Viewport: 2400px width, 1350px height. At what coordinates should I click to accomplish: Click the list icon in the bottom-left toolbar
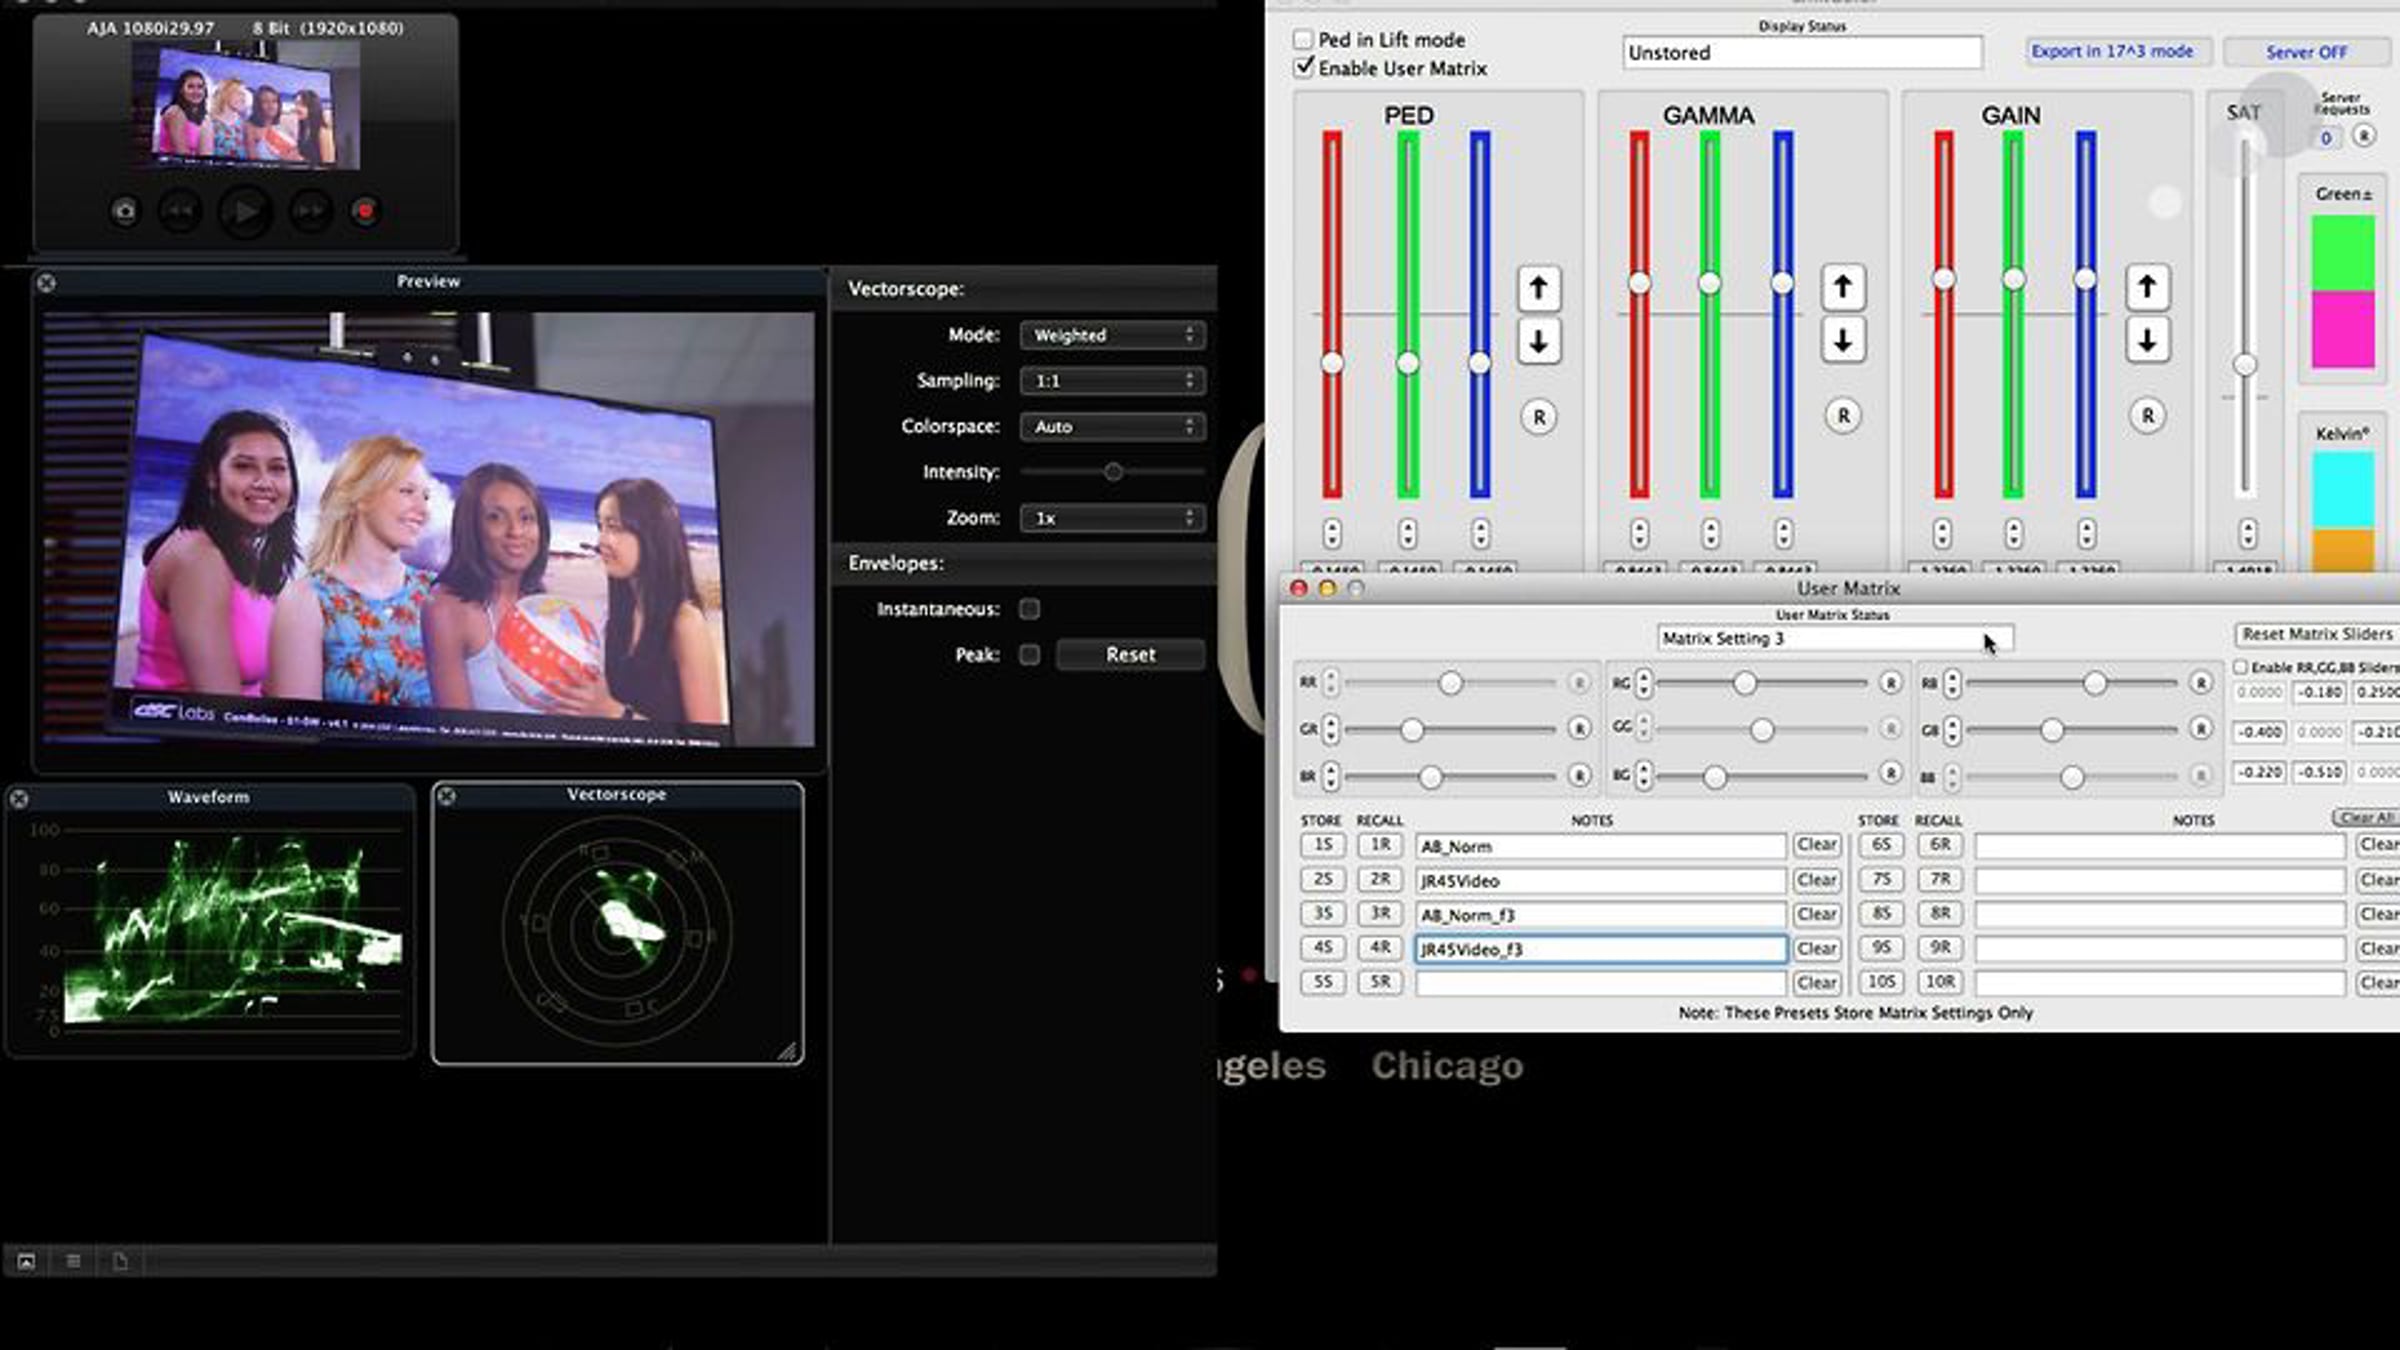tap(73, 1261)
